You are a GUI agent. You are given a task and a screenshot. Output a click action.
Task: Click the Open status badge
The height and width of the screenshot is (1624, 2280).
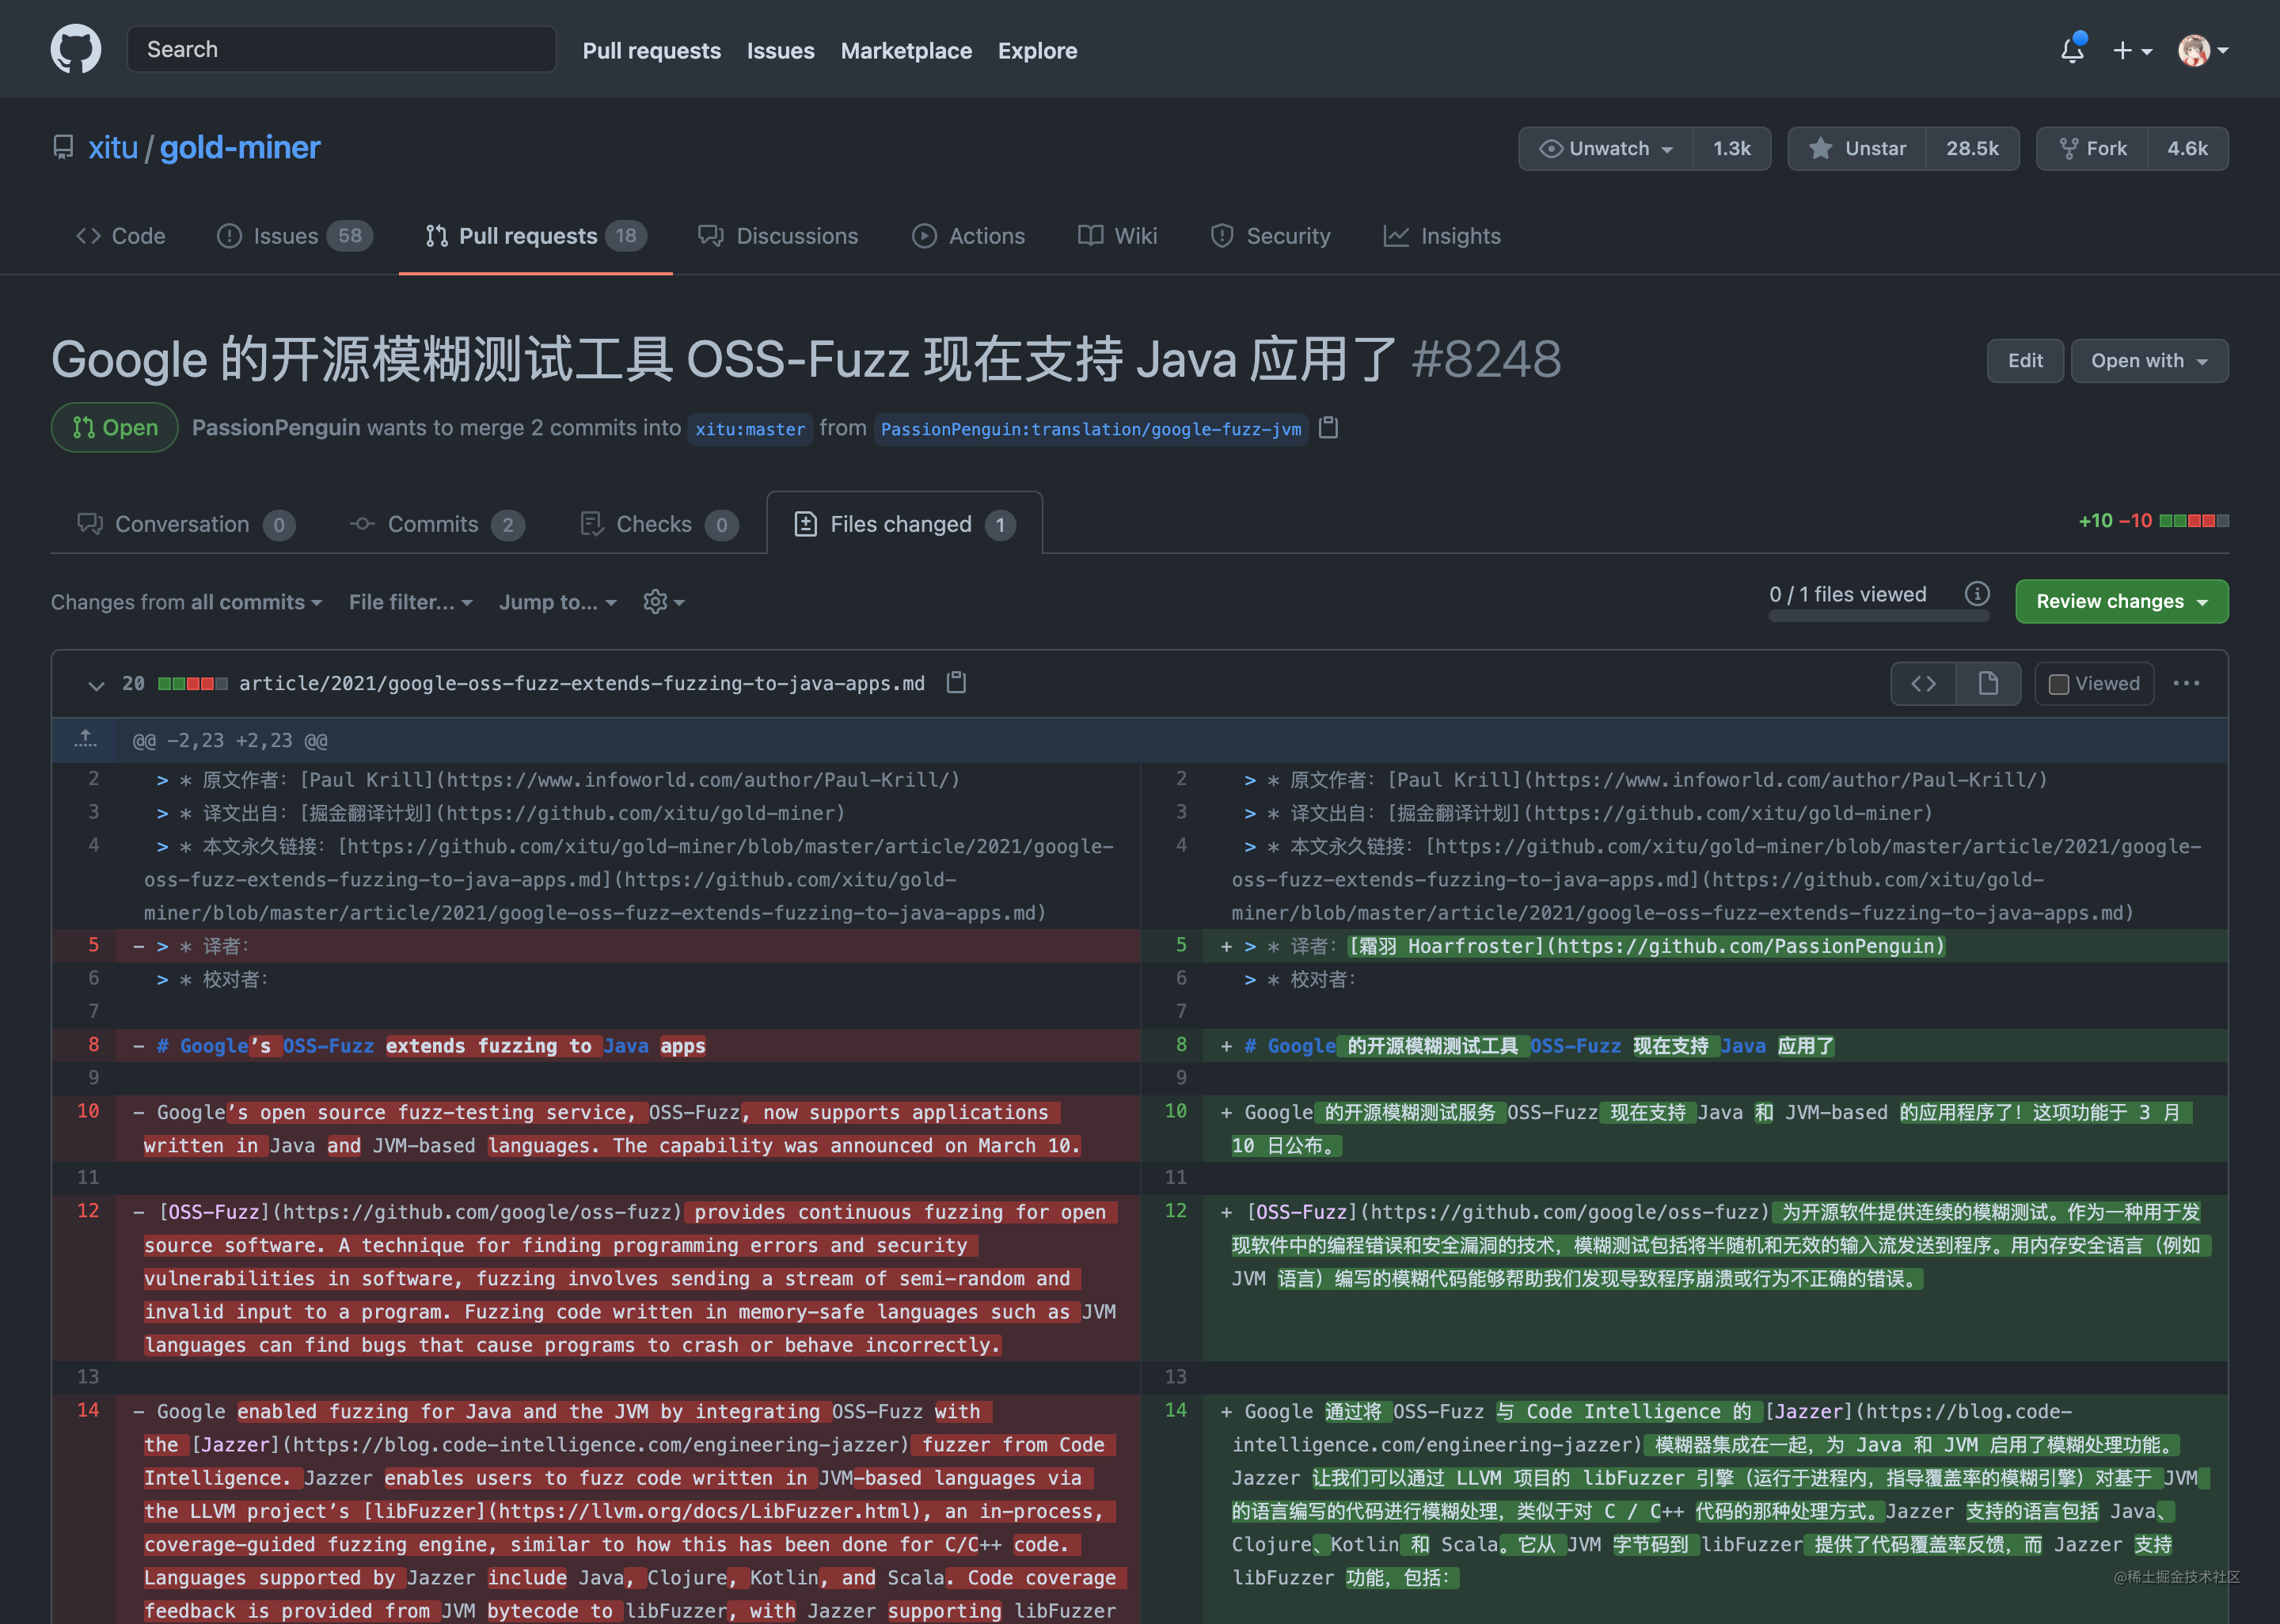coord(115,428)
